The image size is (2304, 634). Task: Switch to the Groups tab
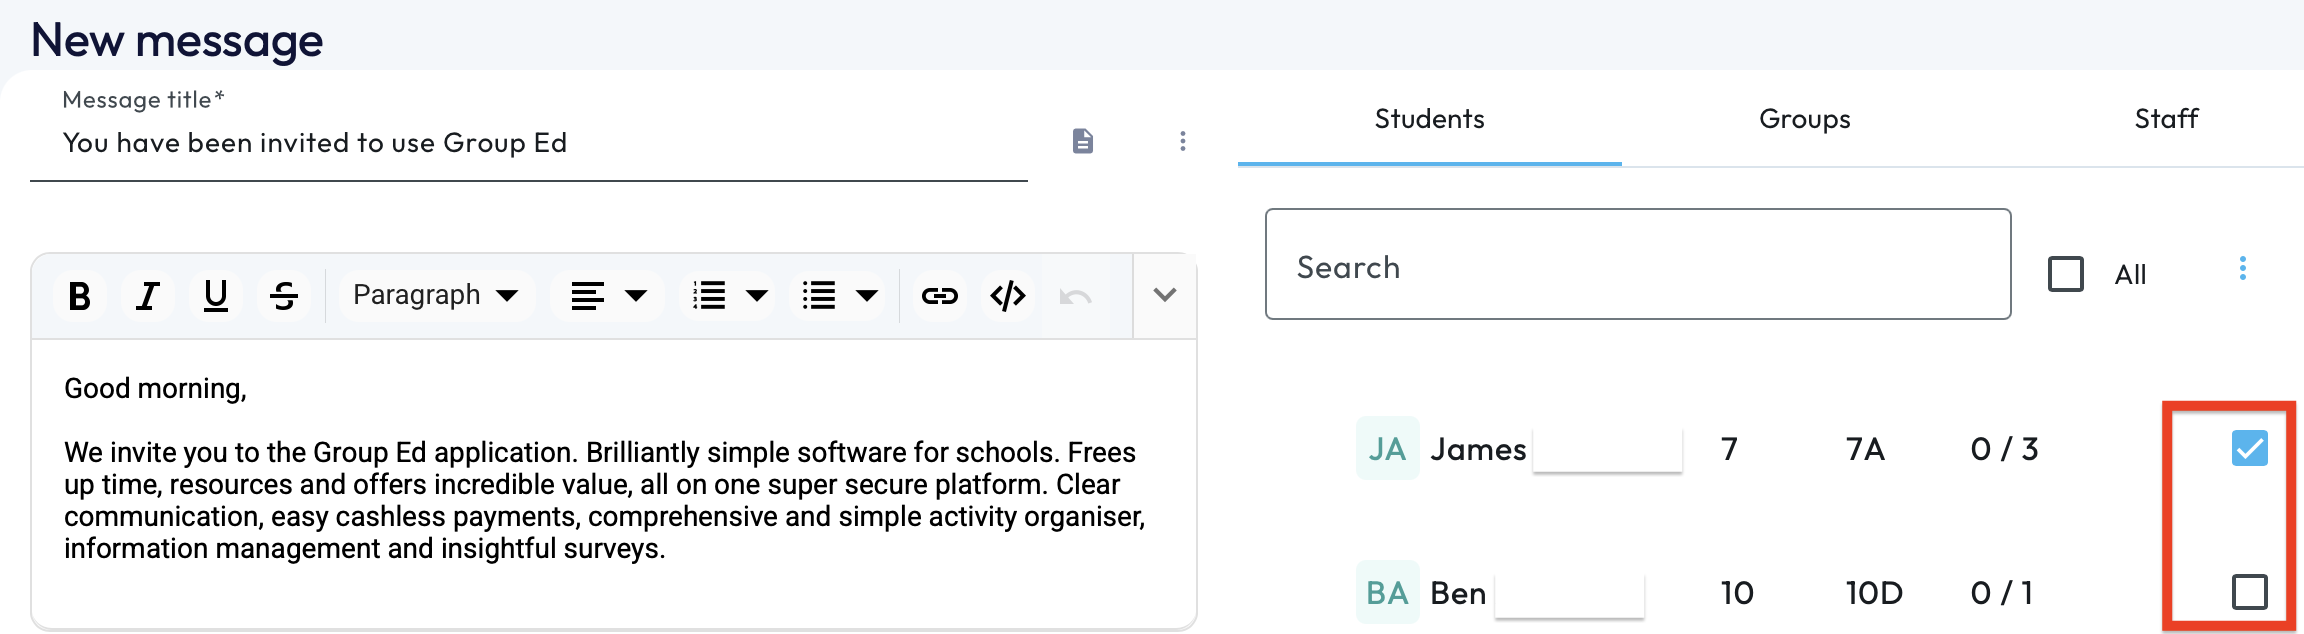(1804, 119)
